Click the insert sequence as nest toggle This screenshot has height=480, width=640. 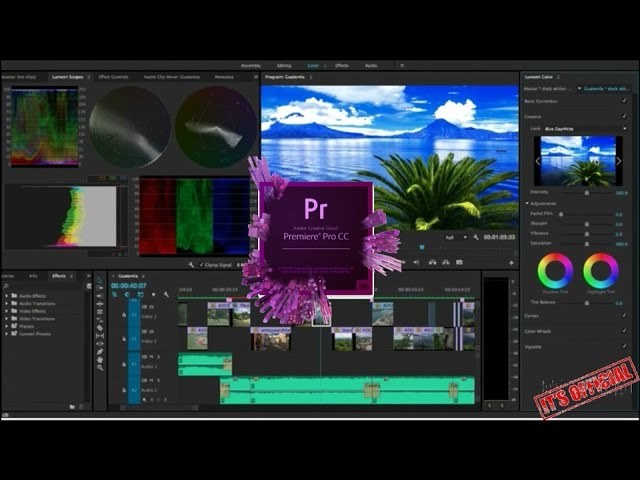pos(115,294)
